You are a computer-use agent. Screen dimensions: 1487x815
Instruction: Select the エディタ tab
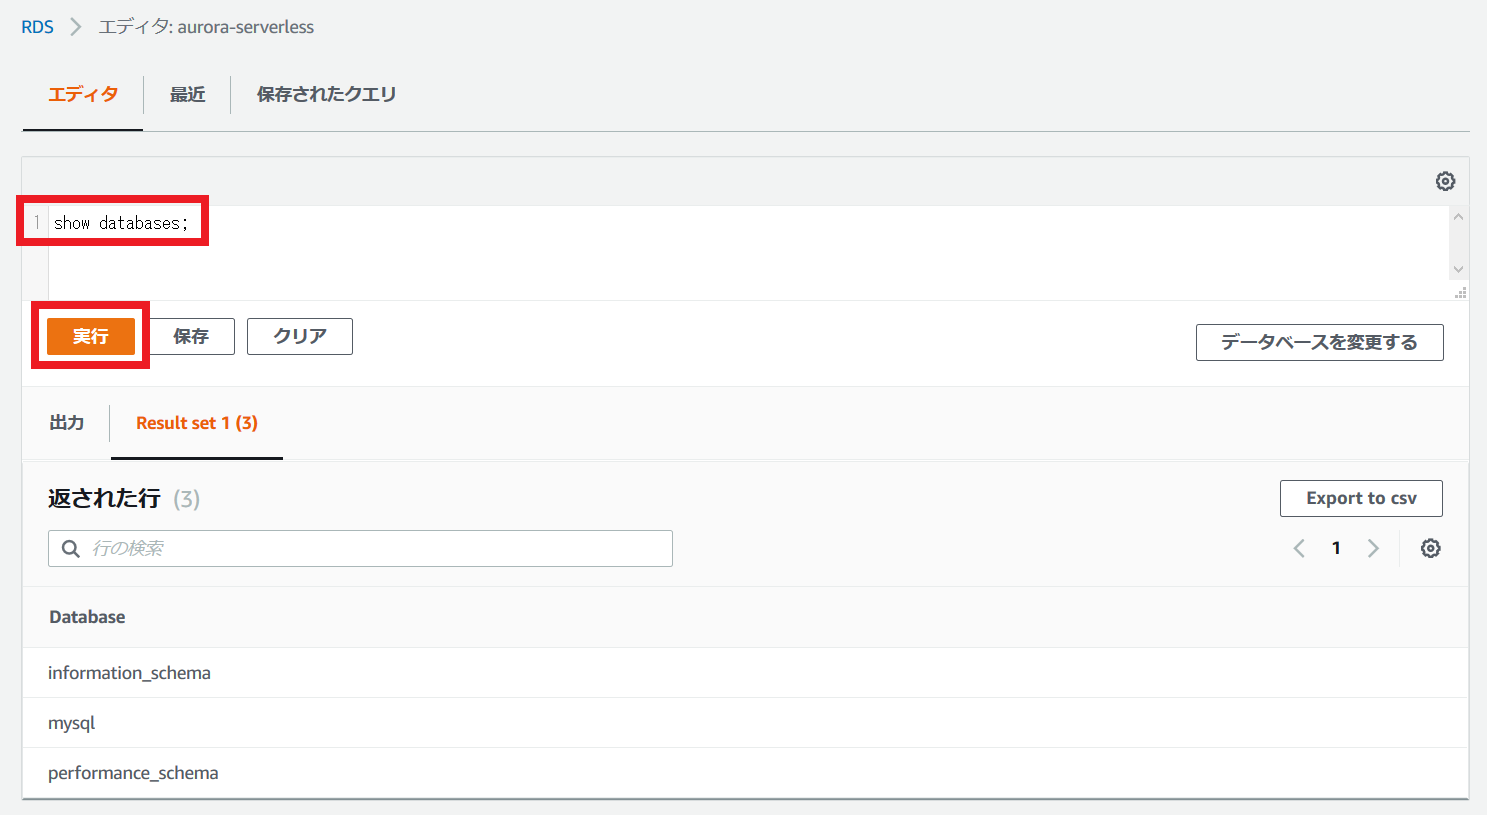click(83, 94)
